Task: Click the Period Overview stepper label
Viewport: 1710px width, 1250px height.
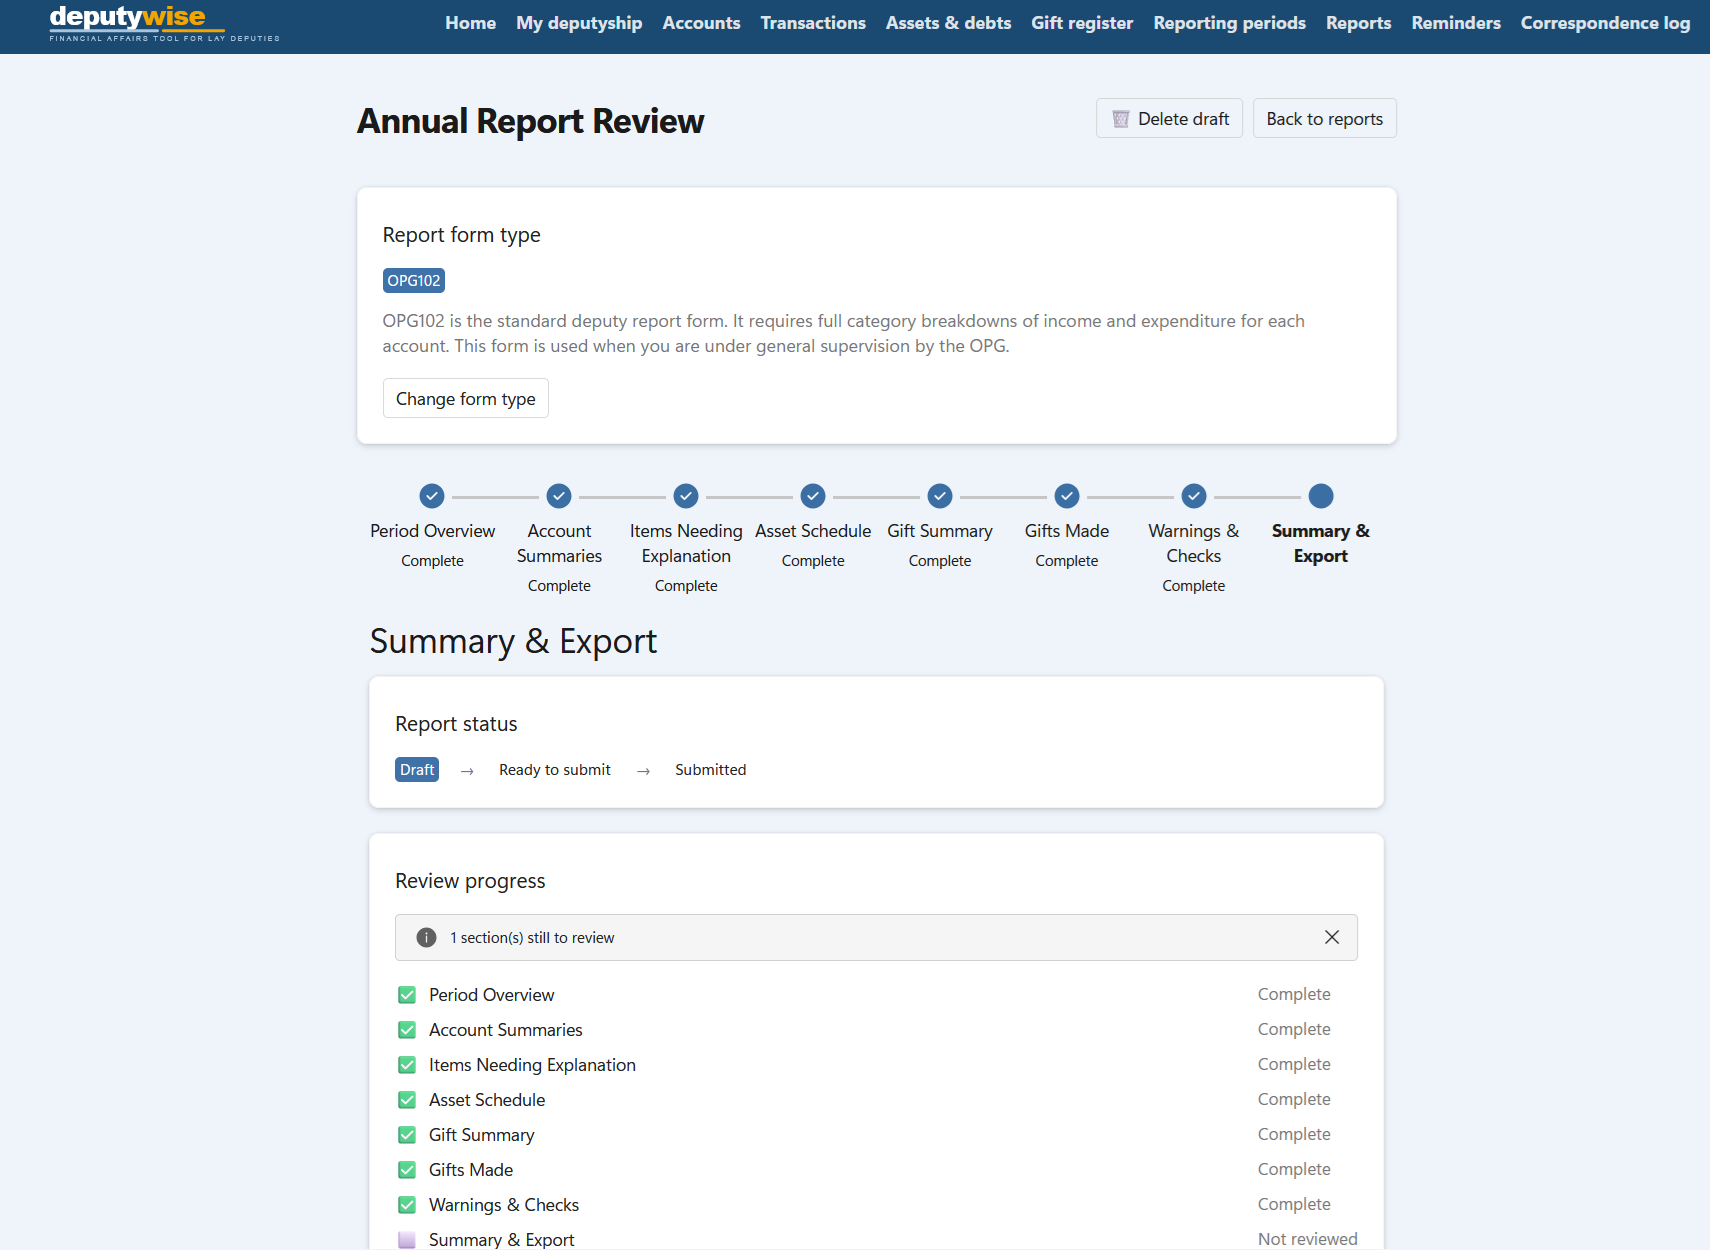Action: pyautogui.click(x=432, y=531)
